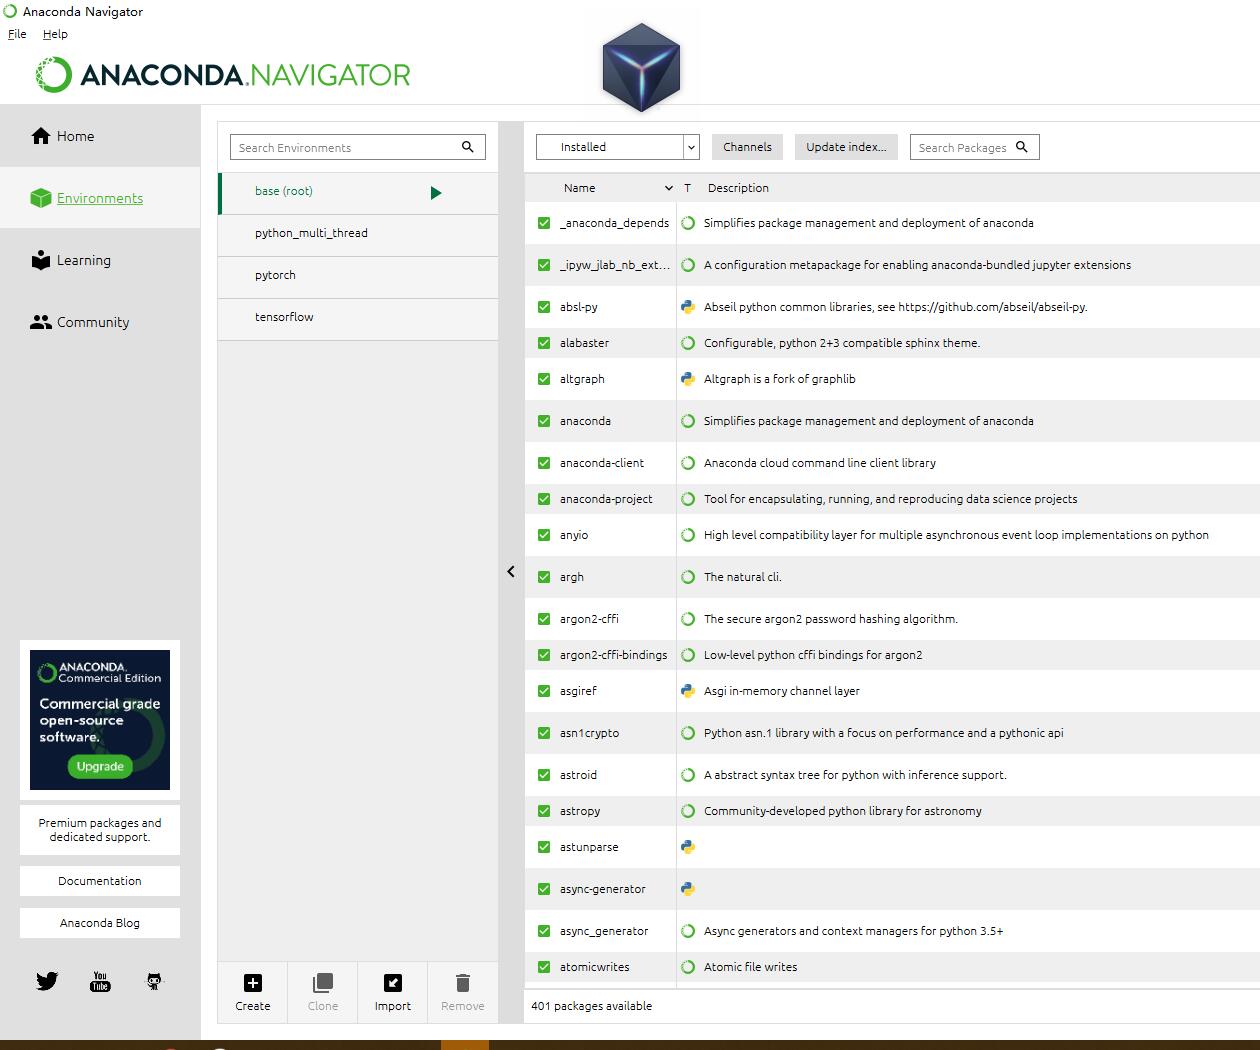
Task: Launch the base (root) environment play arrow
Action: coord(436,192)
